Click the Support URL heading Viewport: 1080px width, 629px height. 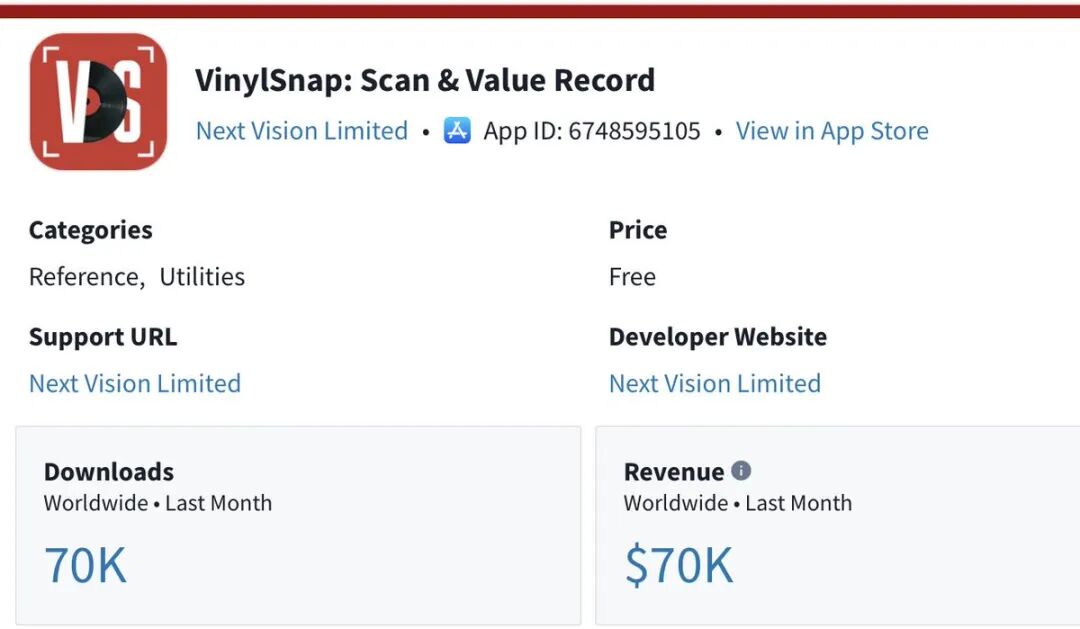click(103, 337)
